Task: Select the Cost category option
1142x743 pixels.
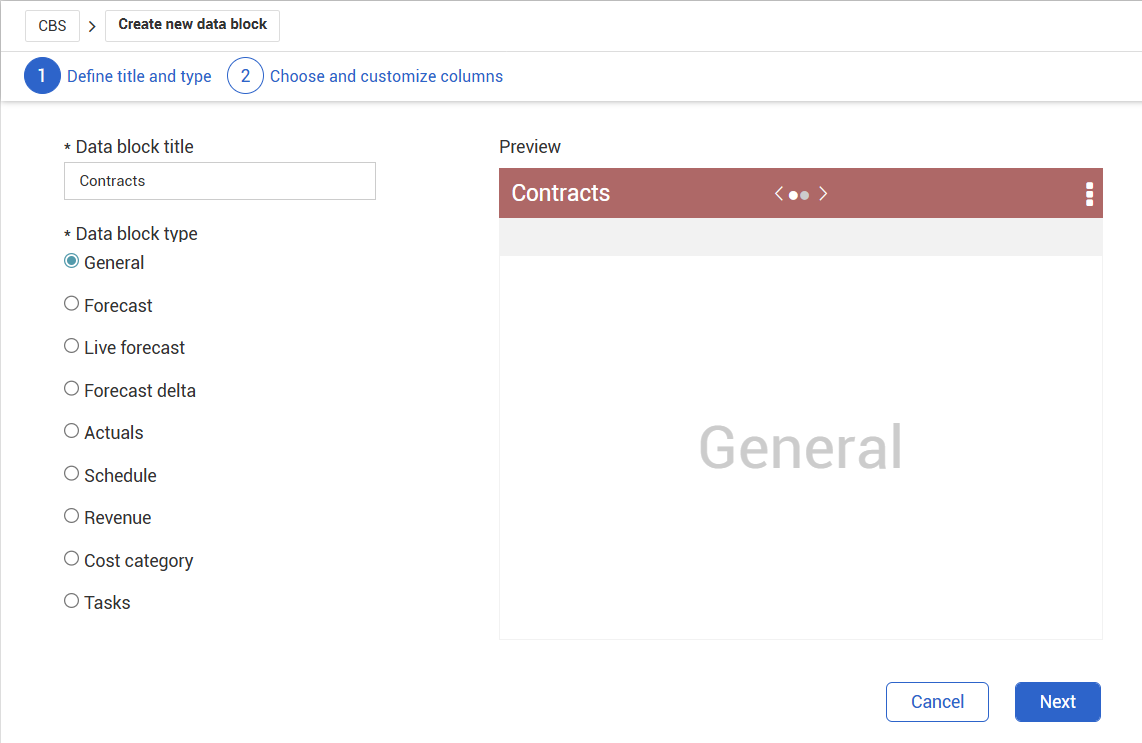Action: [71, 559]
